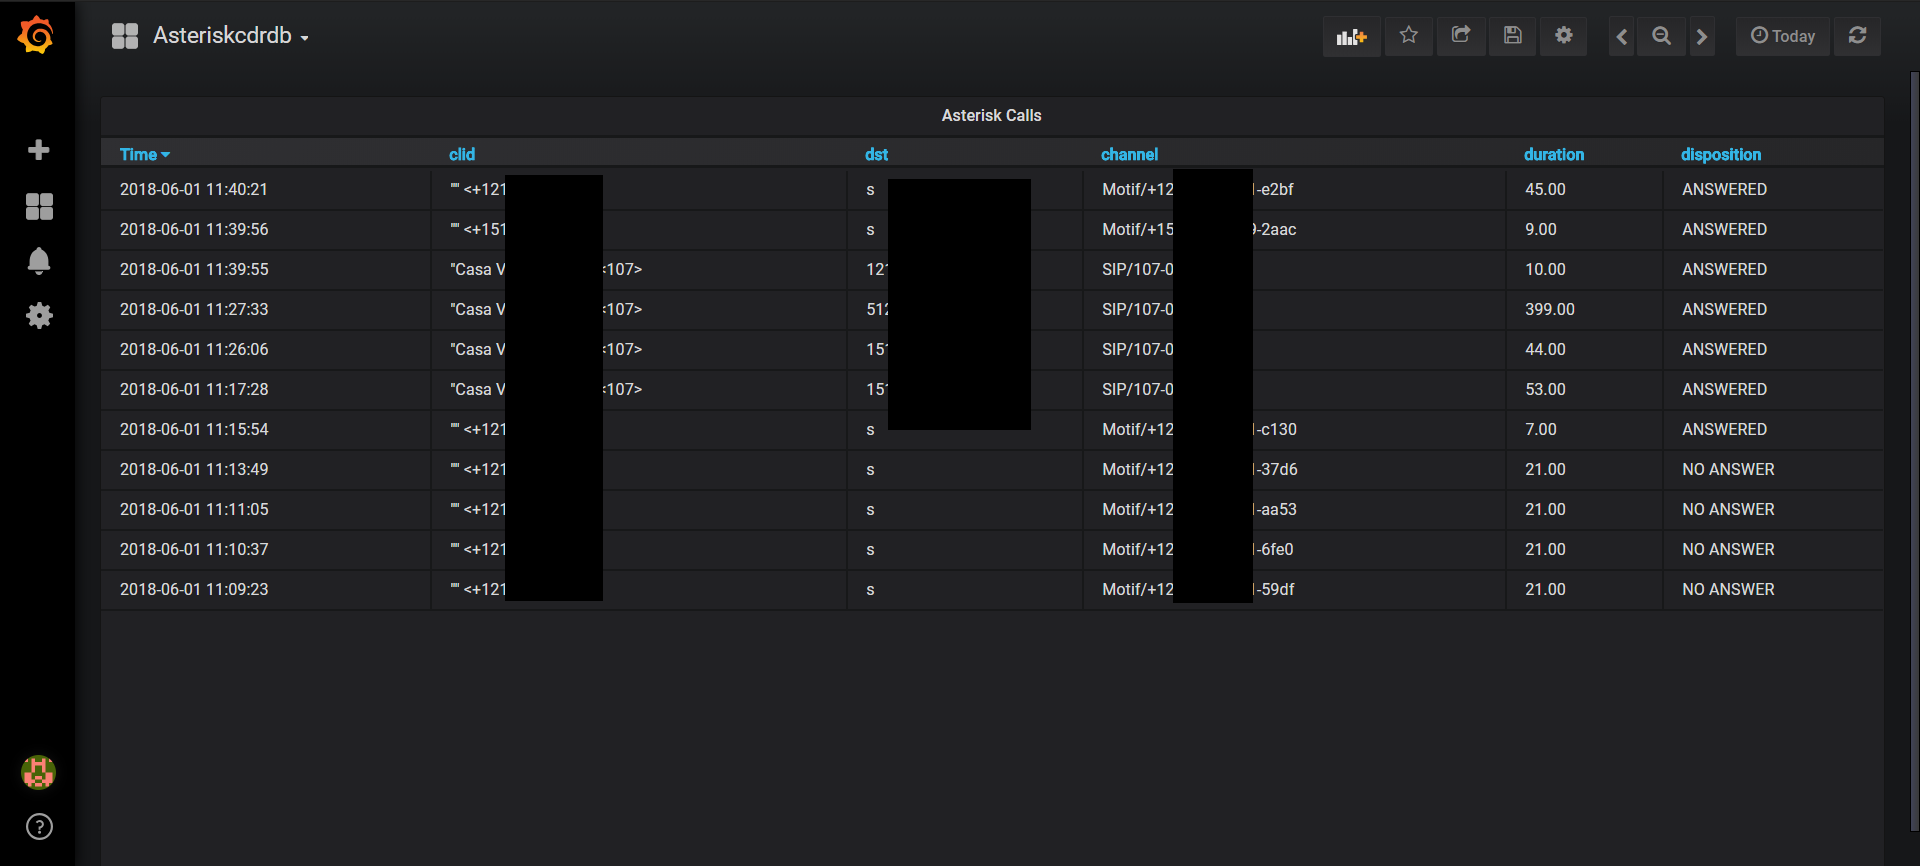Click ANSWERED in the 11:40:21 row
Viewport: 1920px width, 866px height.
coord(1724,190)
